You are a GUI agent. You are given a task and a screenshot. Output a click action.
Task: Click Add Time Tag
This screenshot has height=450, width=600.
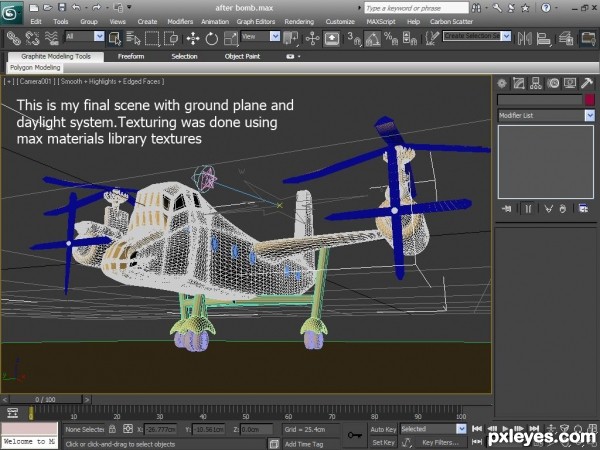pyautogui.click(x=304, y=444)
